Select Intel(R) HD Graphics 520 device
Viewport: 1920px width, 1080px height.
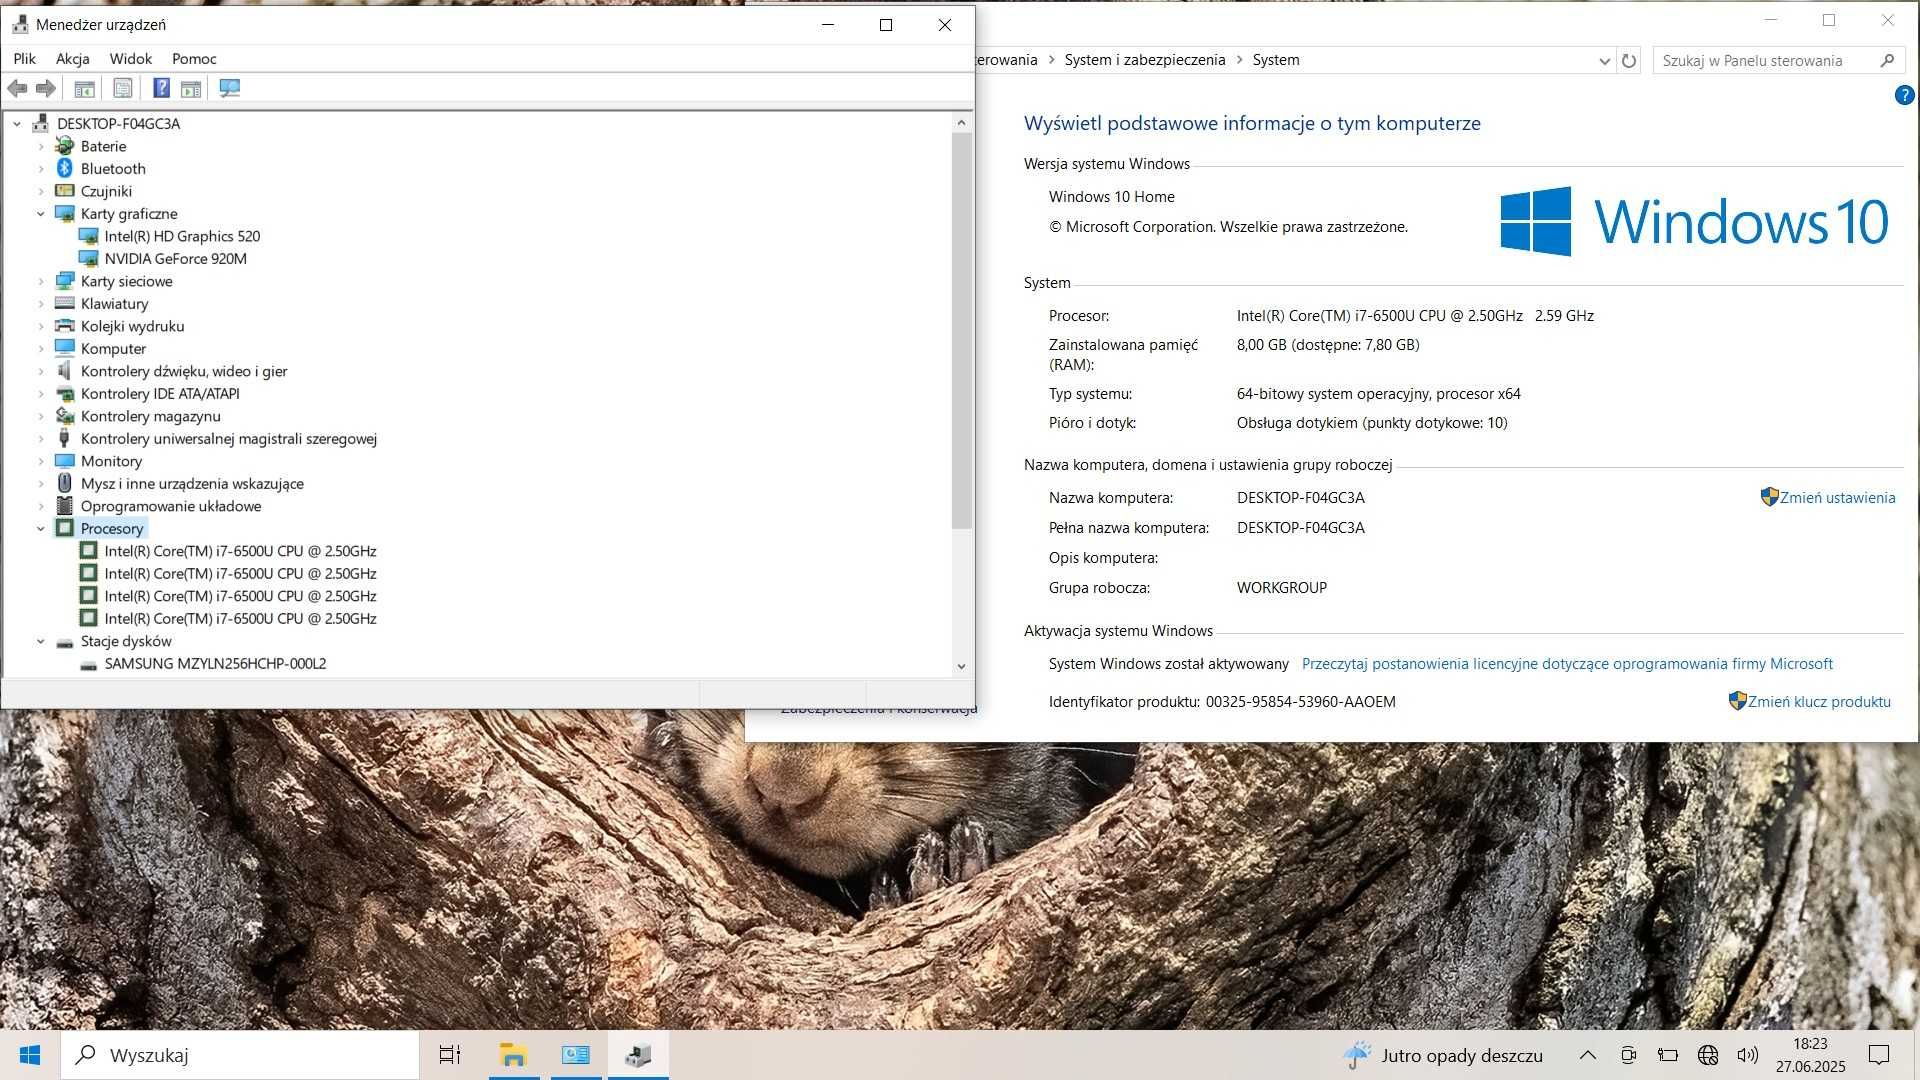click(182, 236)
